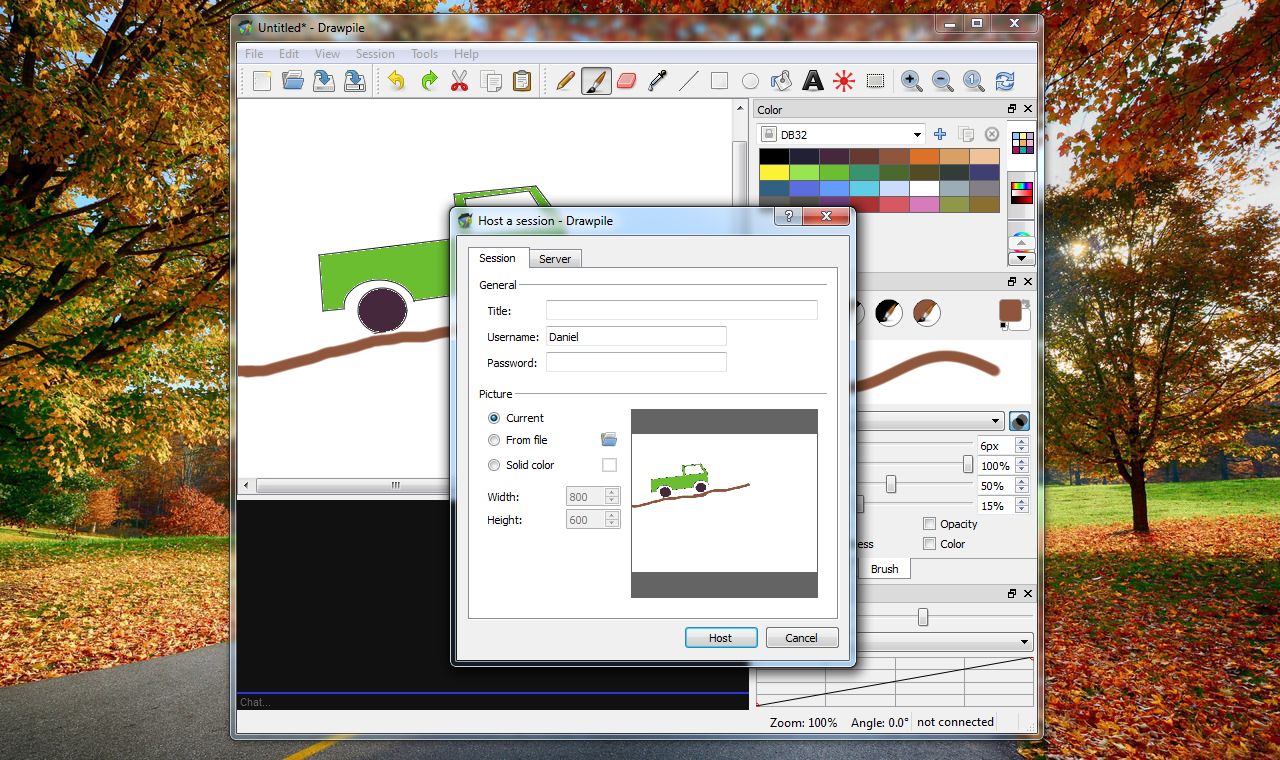
Task: Click the Chat input box
Action: 493,702
